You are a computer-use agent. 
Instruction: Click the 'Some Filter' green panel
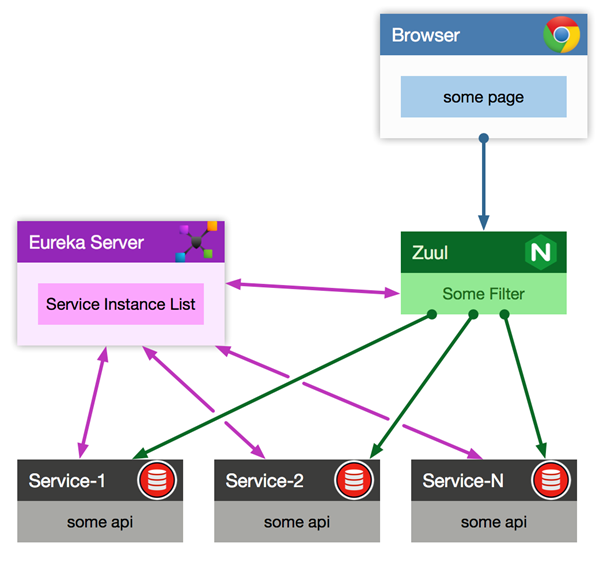click(483, 294)
